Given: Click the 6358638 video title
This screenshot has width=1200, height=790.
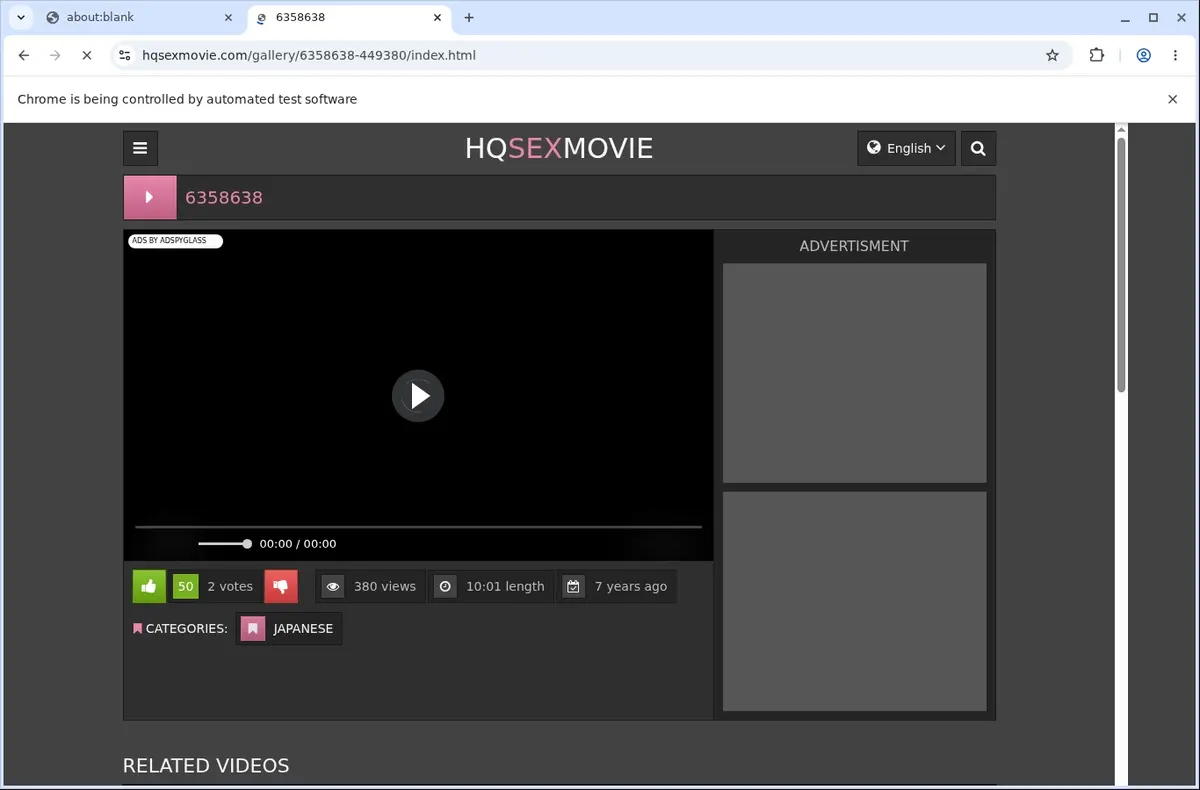Looking at the screenshot, I should click(224, 198).
